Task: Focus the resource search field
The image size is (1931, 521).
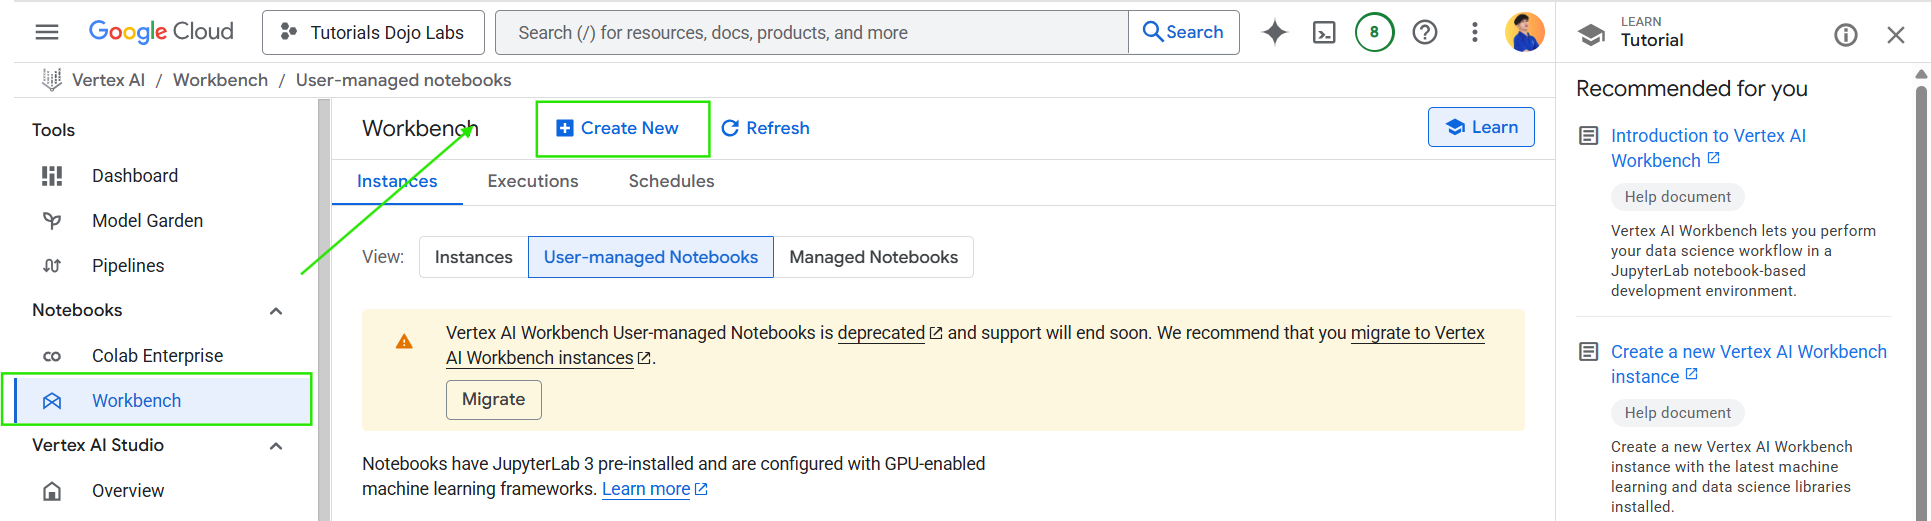Action: (810, 32)
